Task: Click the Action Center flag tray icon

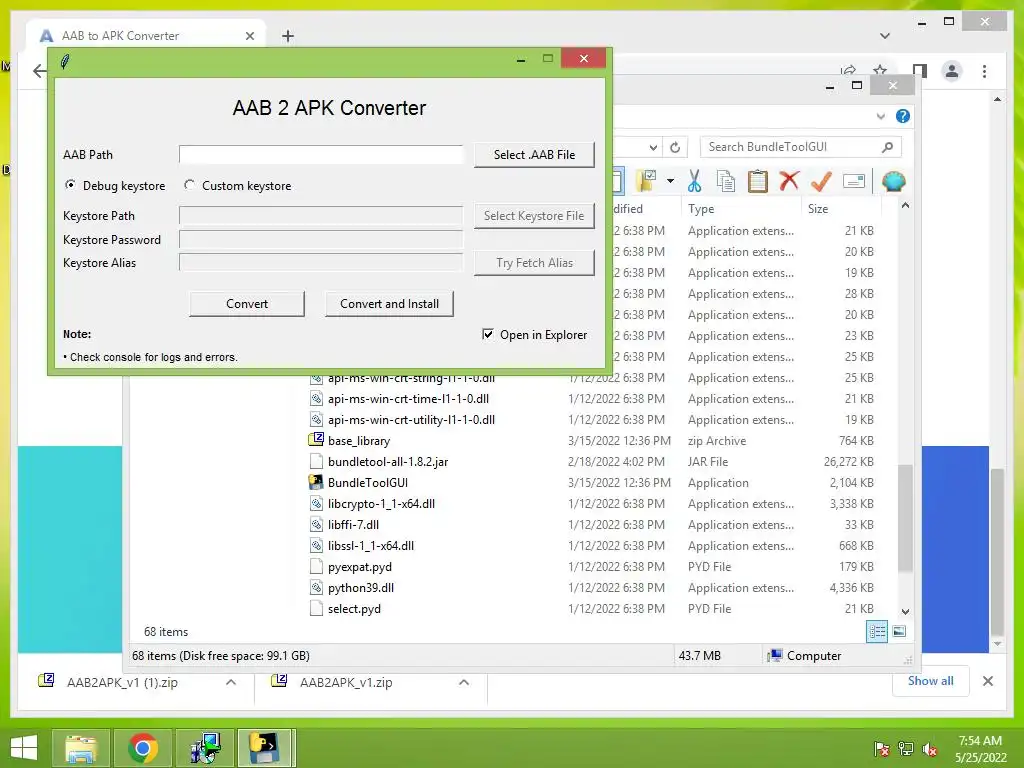Action: click(x=881, y=749)
